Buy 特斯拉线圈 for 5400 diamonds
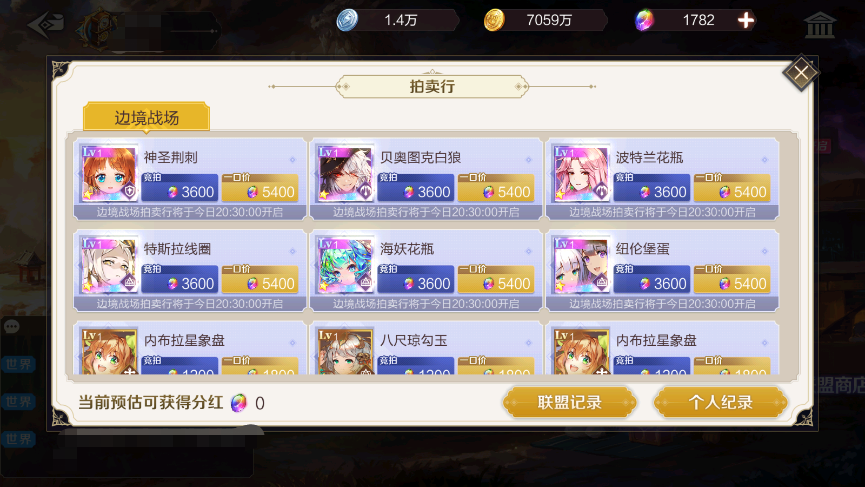Viewport: 865px width, 487px height. coord(260,279)
